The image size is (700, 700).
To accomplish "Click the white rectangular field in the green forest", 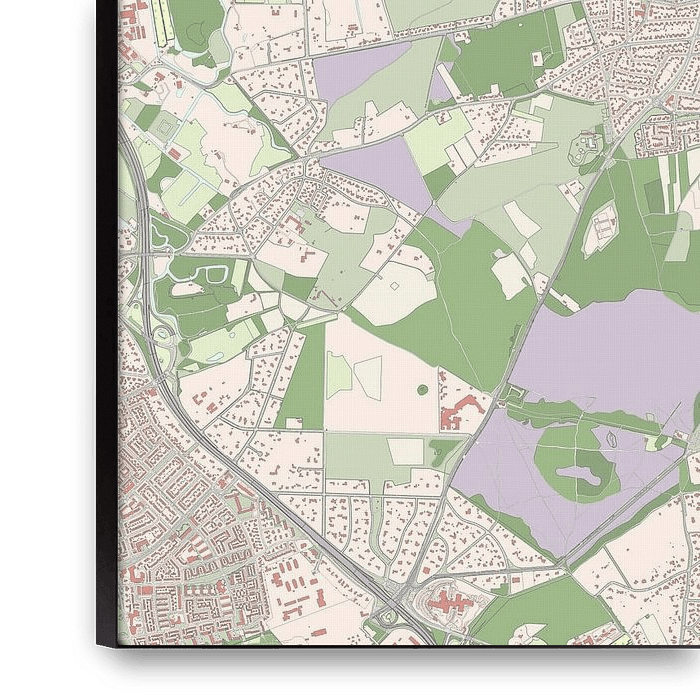I will (x=510, y=275).
